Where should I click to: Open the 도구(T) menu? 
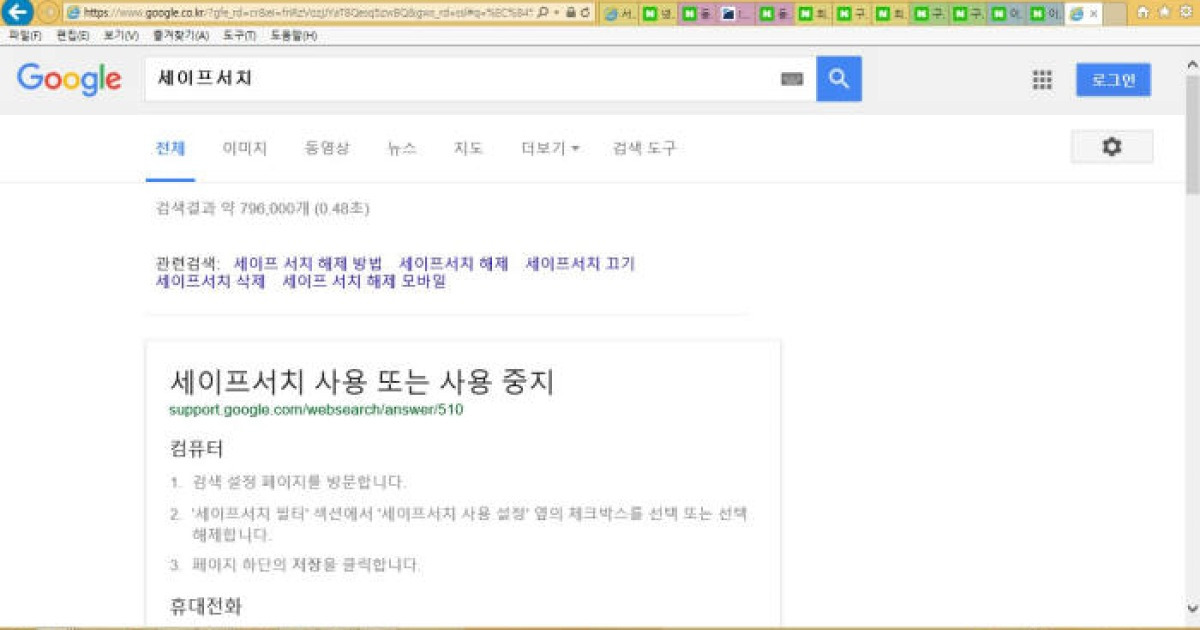point(240,36)
